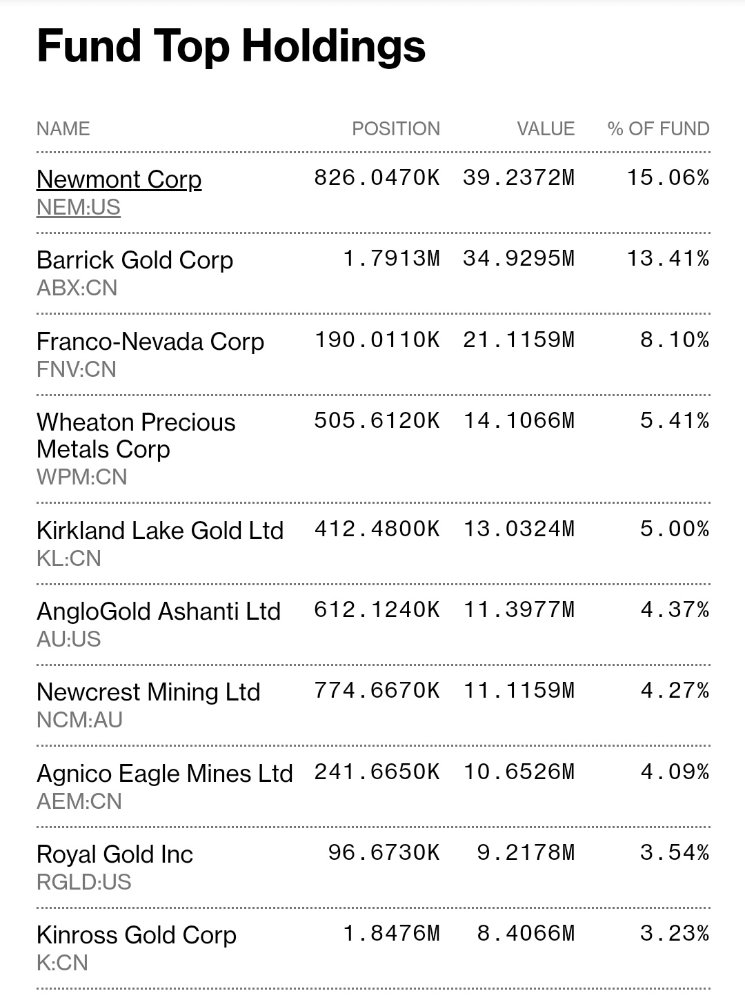The width and height of the screenshot is (745, 1000).
Task: Open the Kinross Gold Corp entry
Action: [x=136, y=936]
